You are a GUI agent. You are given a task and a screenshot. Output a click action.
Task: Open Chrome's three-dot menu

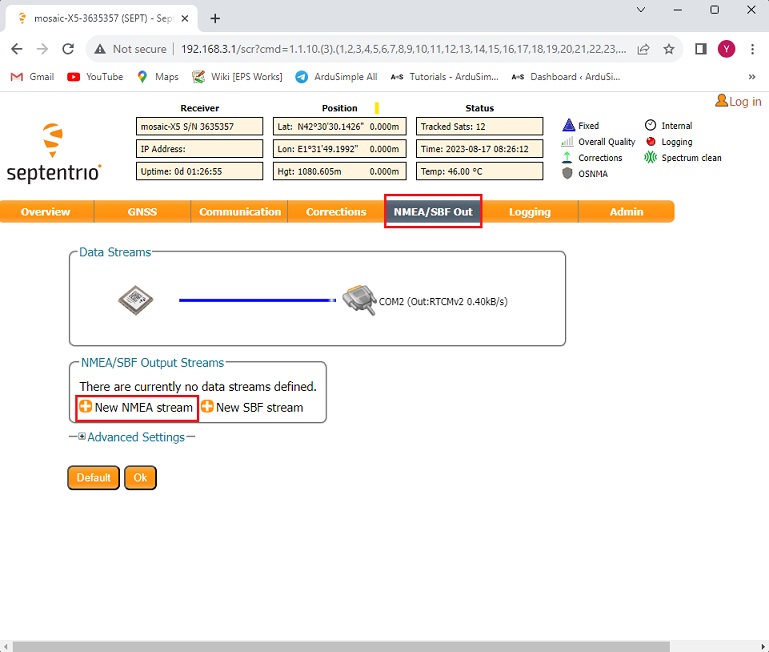752,49
